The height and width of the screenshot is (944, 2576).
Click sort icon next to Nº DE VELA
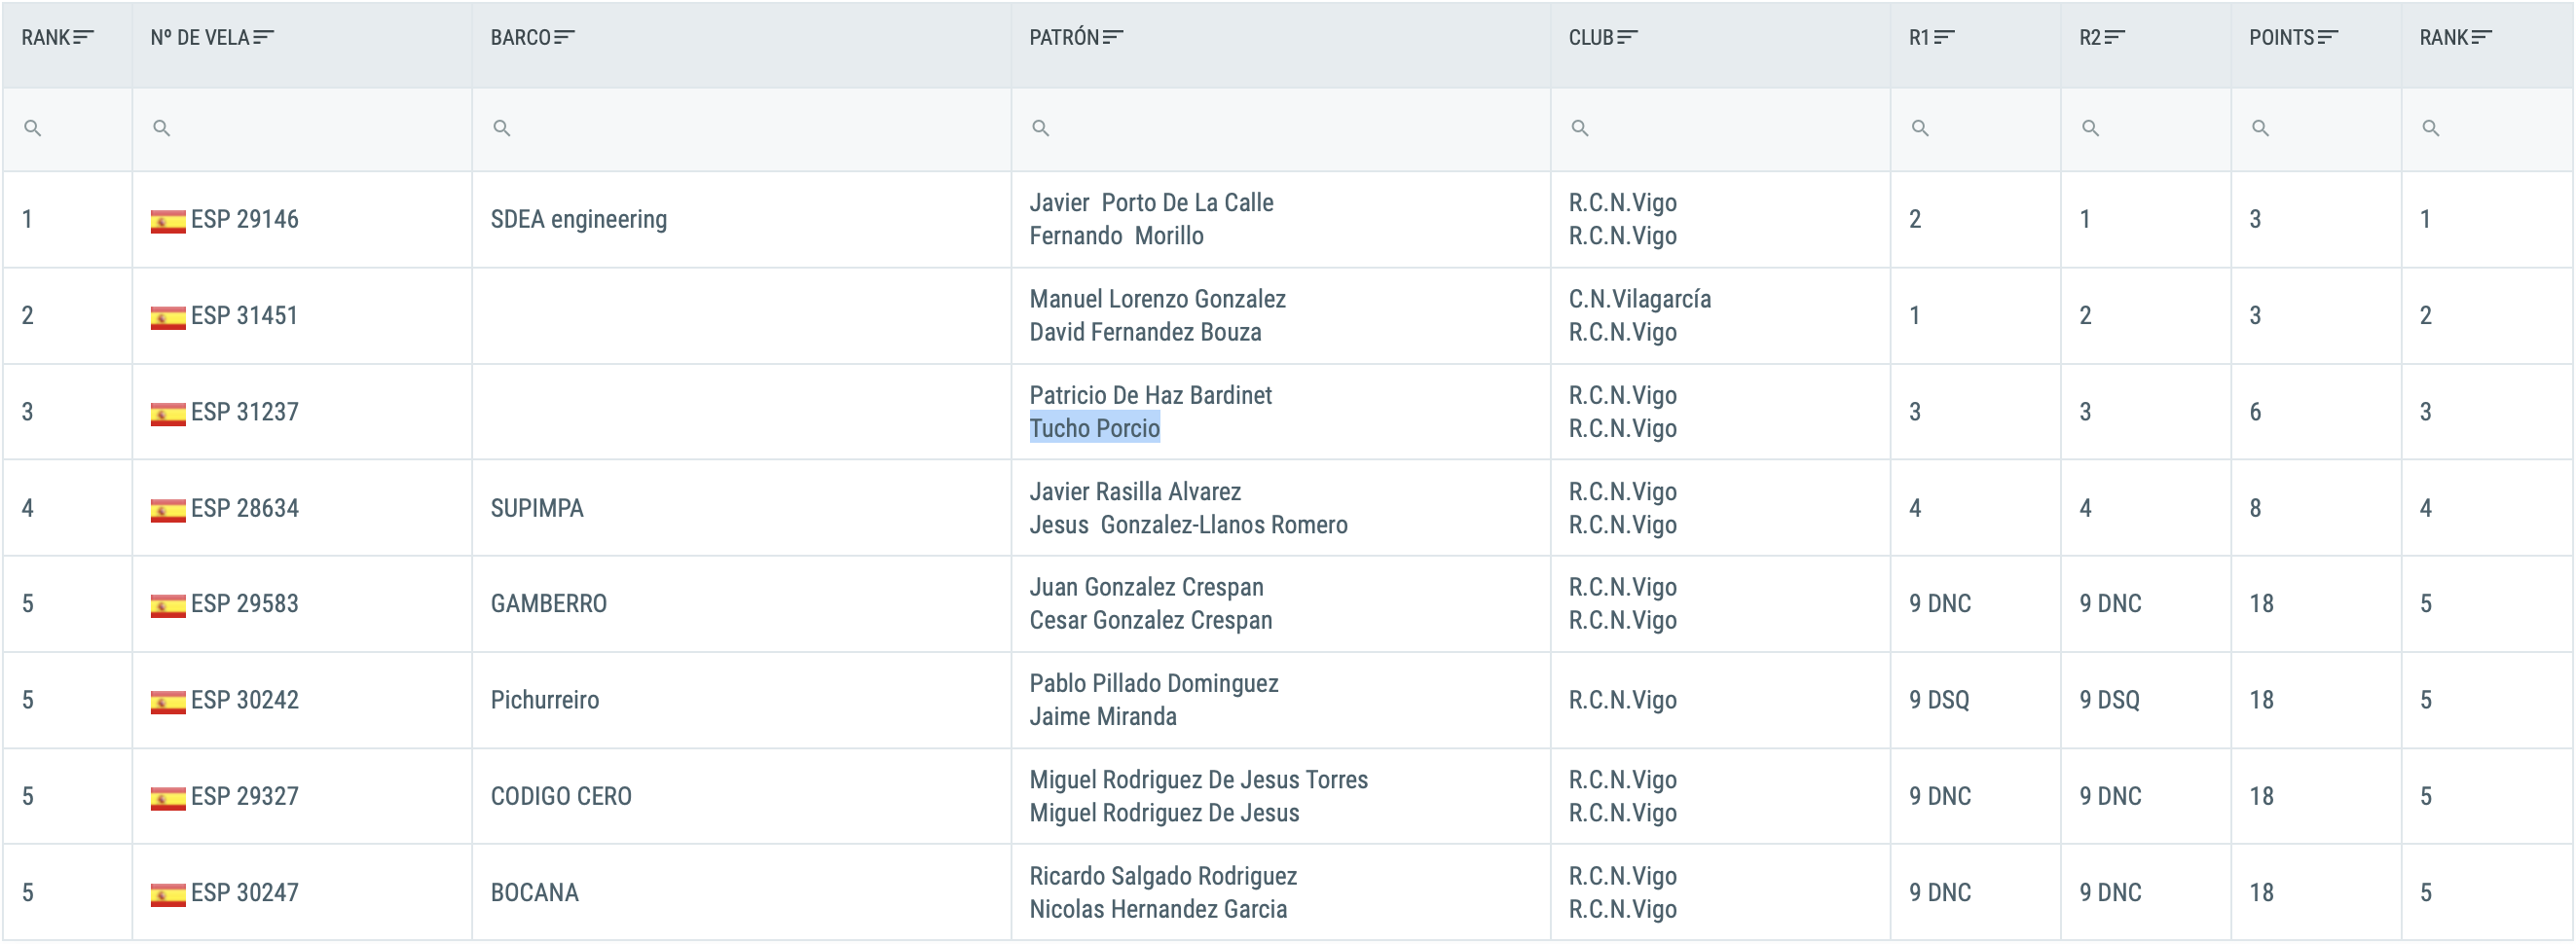tap(264, 37)
